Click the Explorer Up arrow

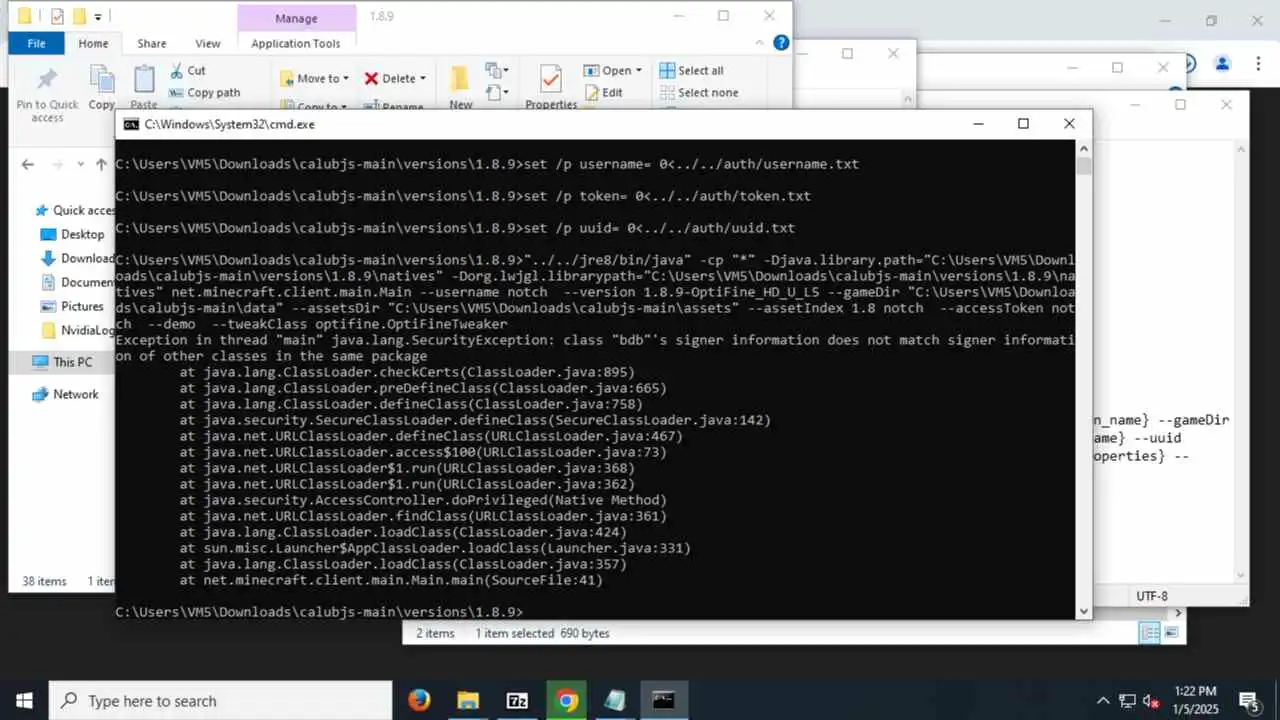tap(101, 165)
